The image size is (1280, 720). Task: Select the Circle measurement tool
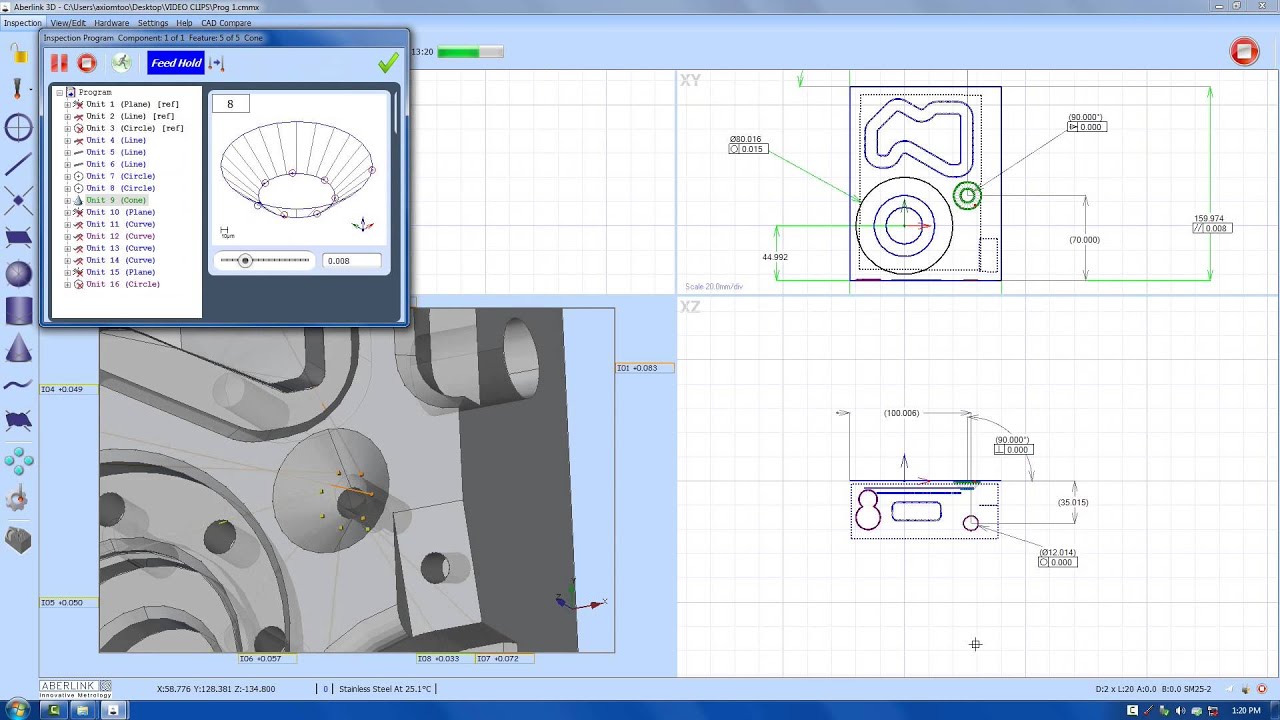pos(18,127)
